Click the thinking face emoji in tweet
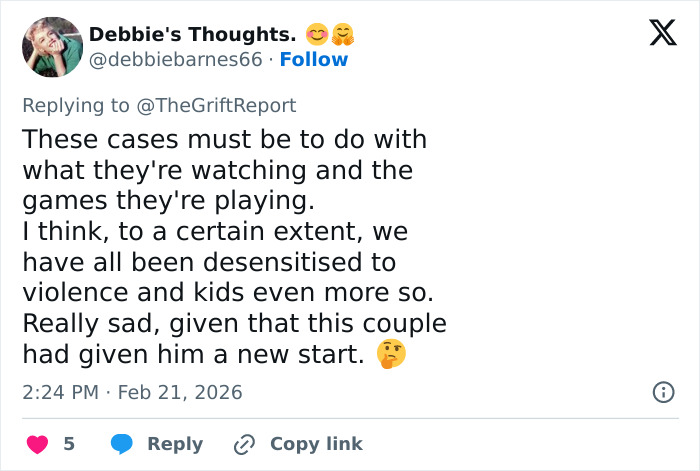The image size is (700, 471). pyautogui.click(x=390, y=355)
